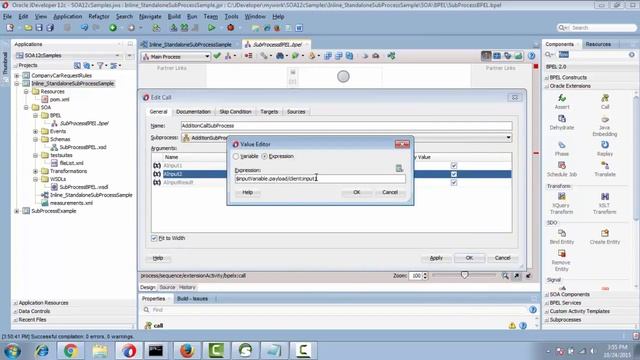The height and width of the screenshot is (360, 640).
Task: Toggle the checkbox in AInputResult row
Action: coord(454,182)
